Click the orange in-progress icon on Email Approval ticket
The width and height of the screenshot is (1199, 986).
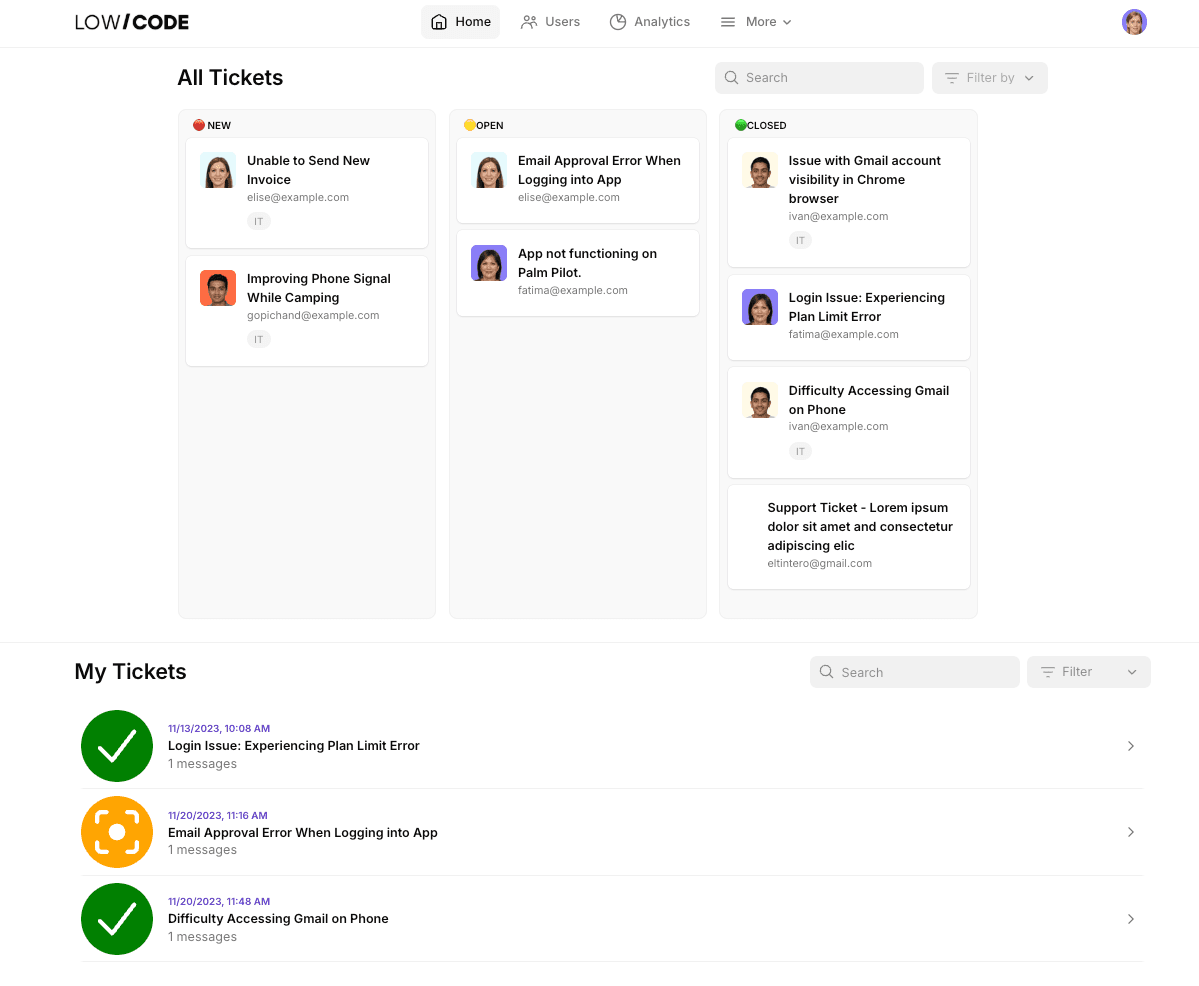tap(116, 831)
